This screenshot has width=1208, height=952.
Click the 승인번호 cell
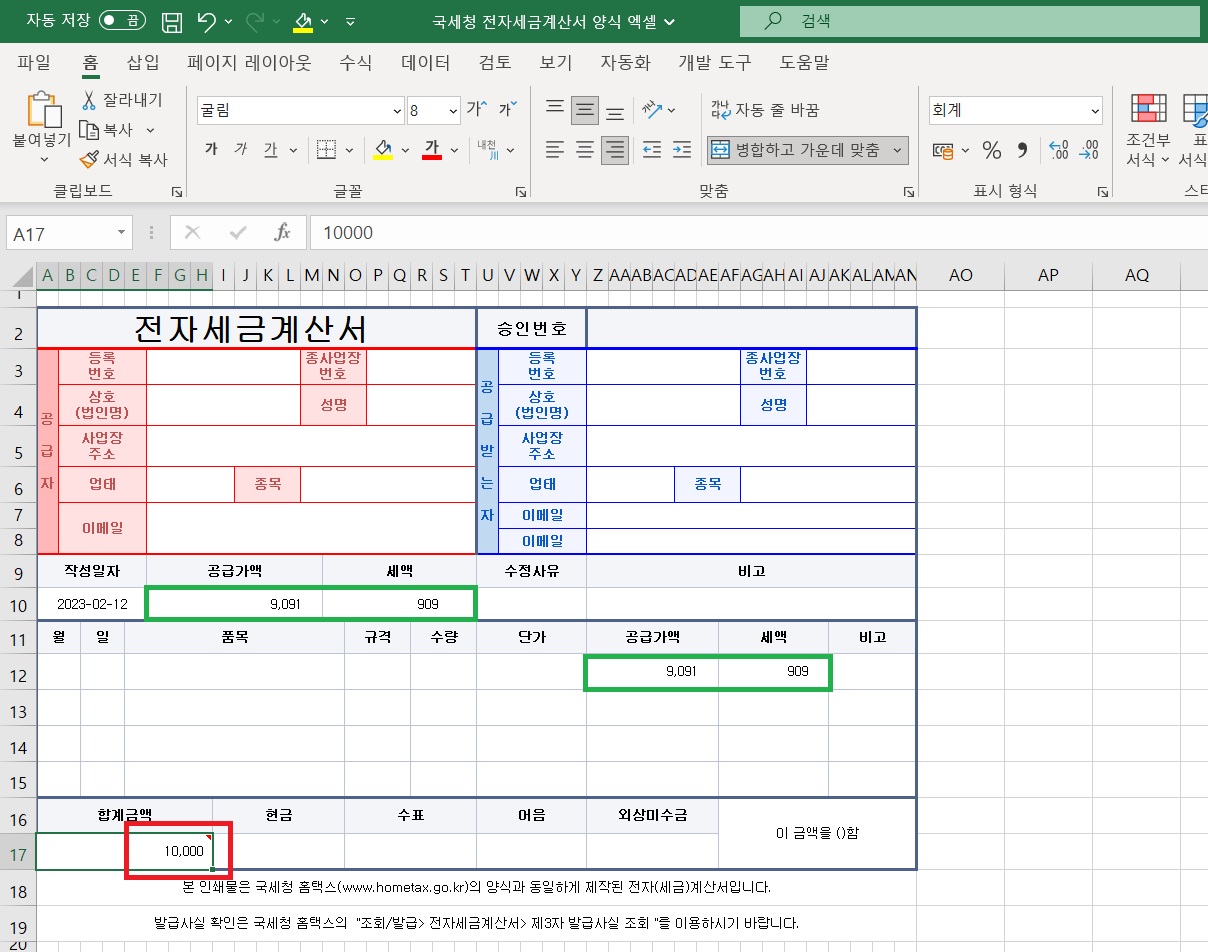coord(532,329)
